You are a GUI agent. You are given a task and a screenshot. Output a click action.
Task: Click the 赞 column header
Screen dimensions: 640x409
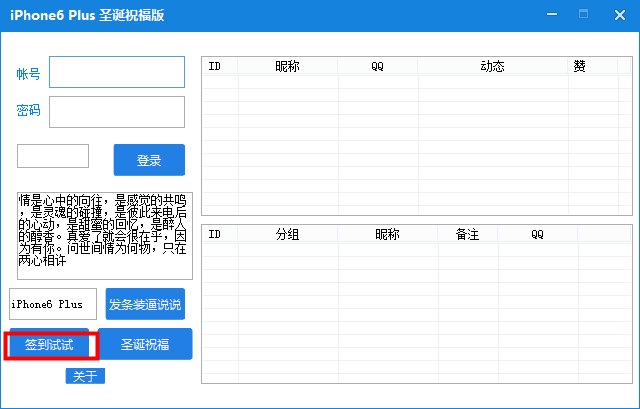coord(579,66)
